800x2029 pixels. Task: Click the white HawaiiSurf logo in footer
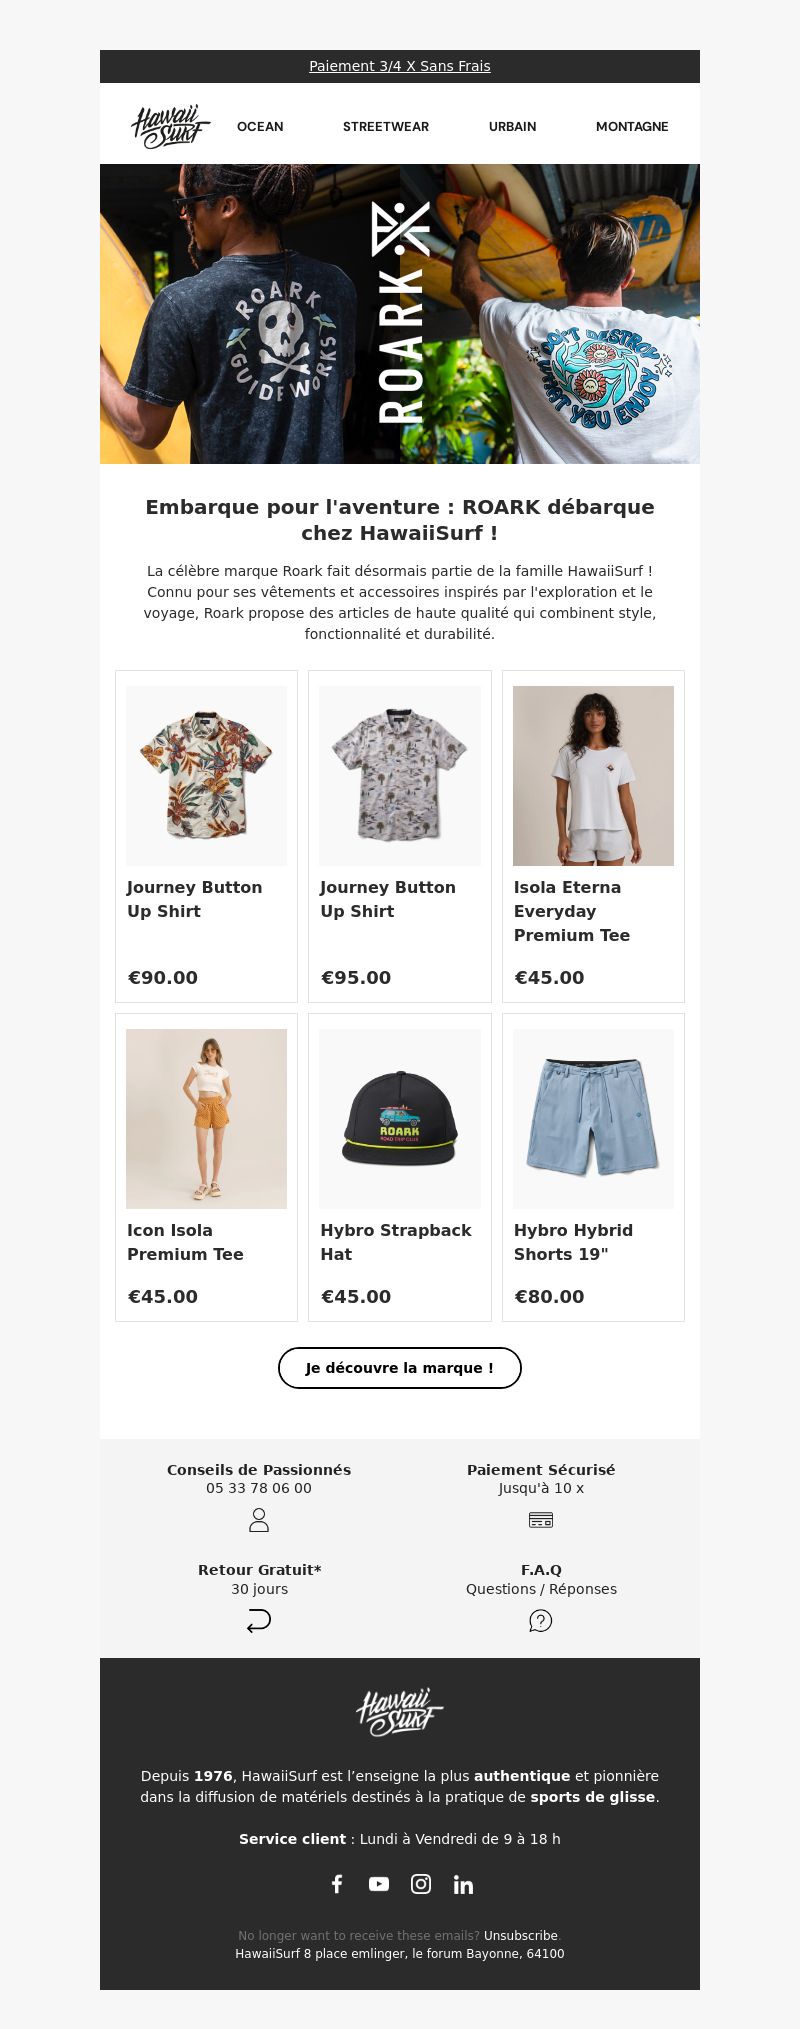click(x=400, y=1712)
